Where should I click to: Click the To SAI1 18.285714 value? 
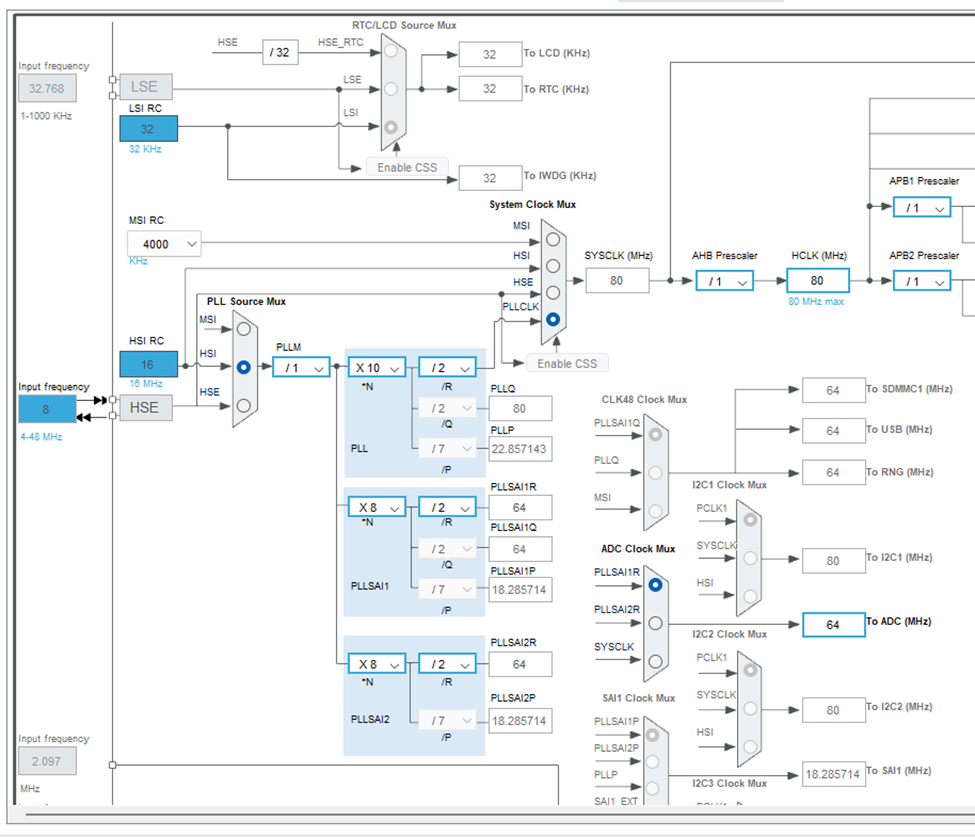833,774
